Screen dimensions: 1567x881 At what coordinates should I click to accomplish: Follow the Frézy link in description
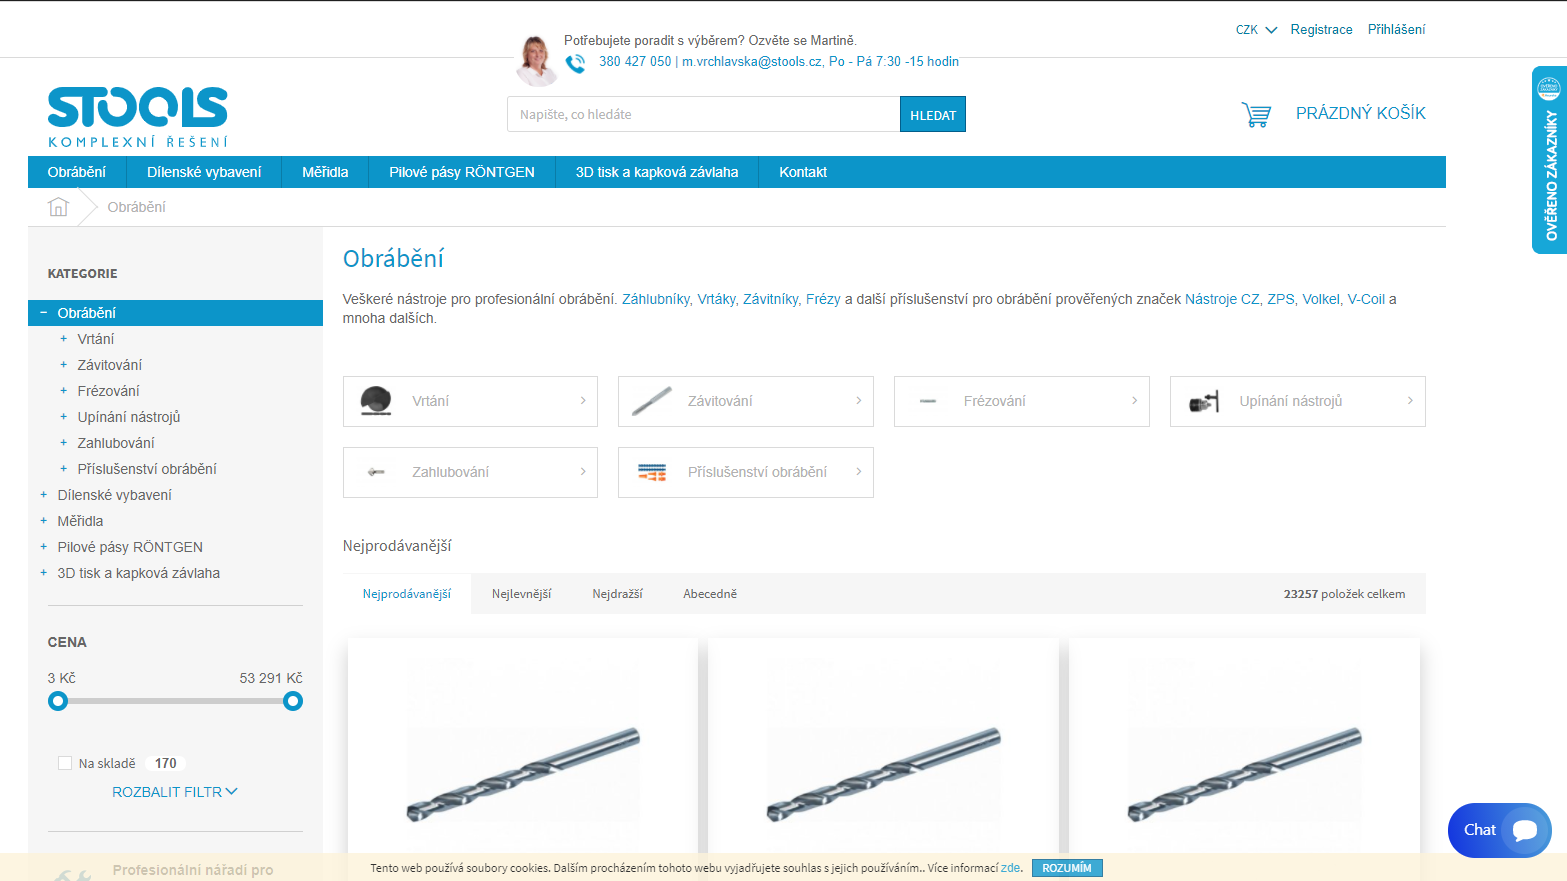pos(823,299)
